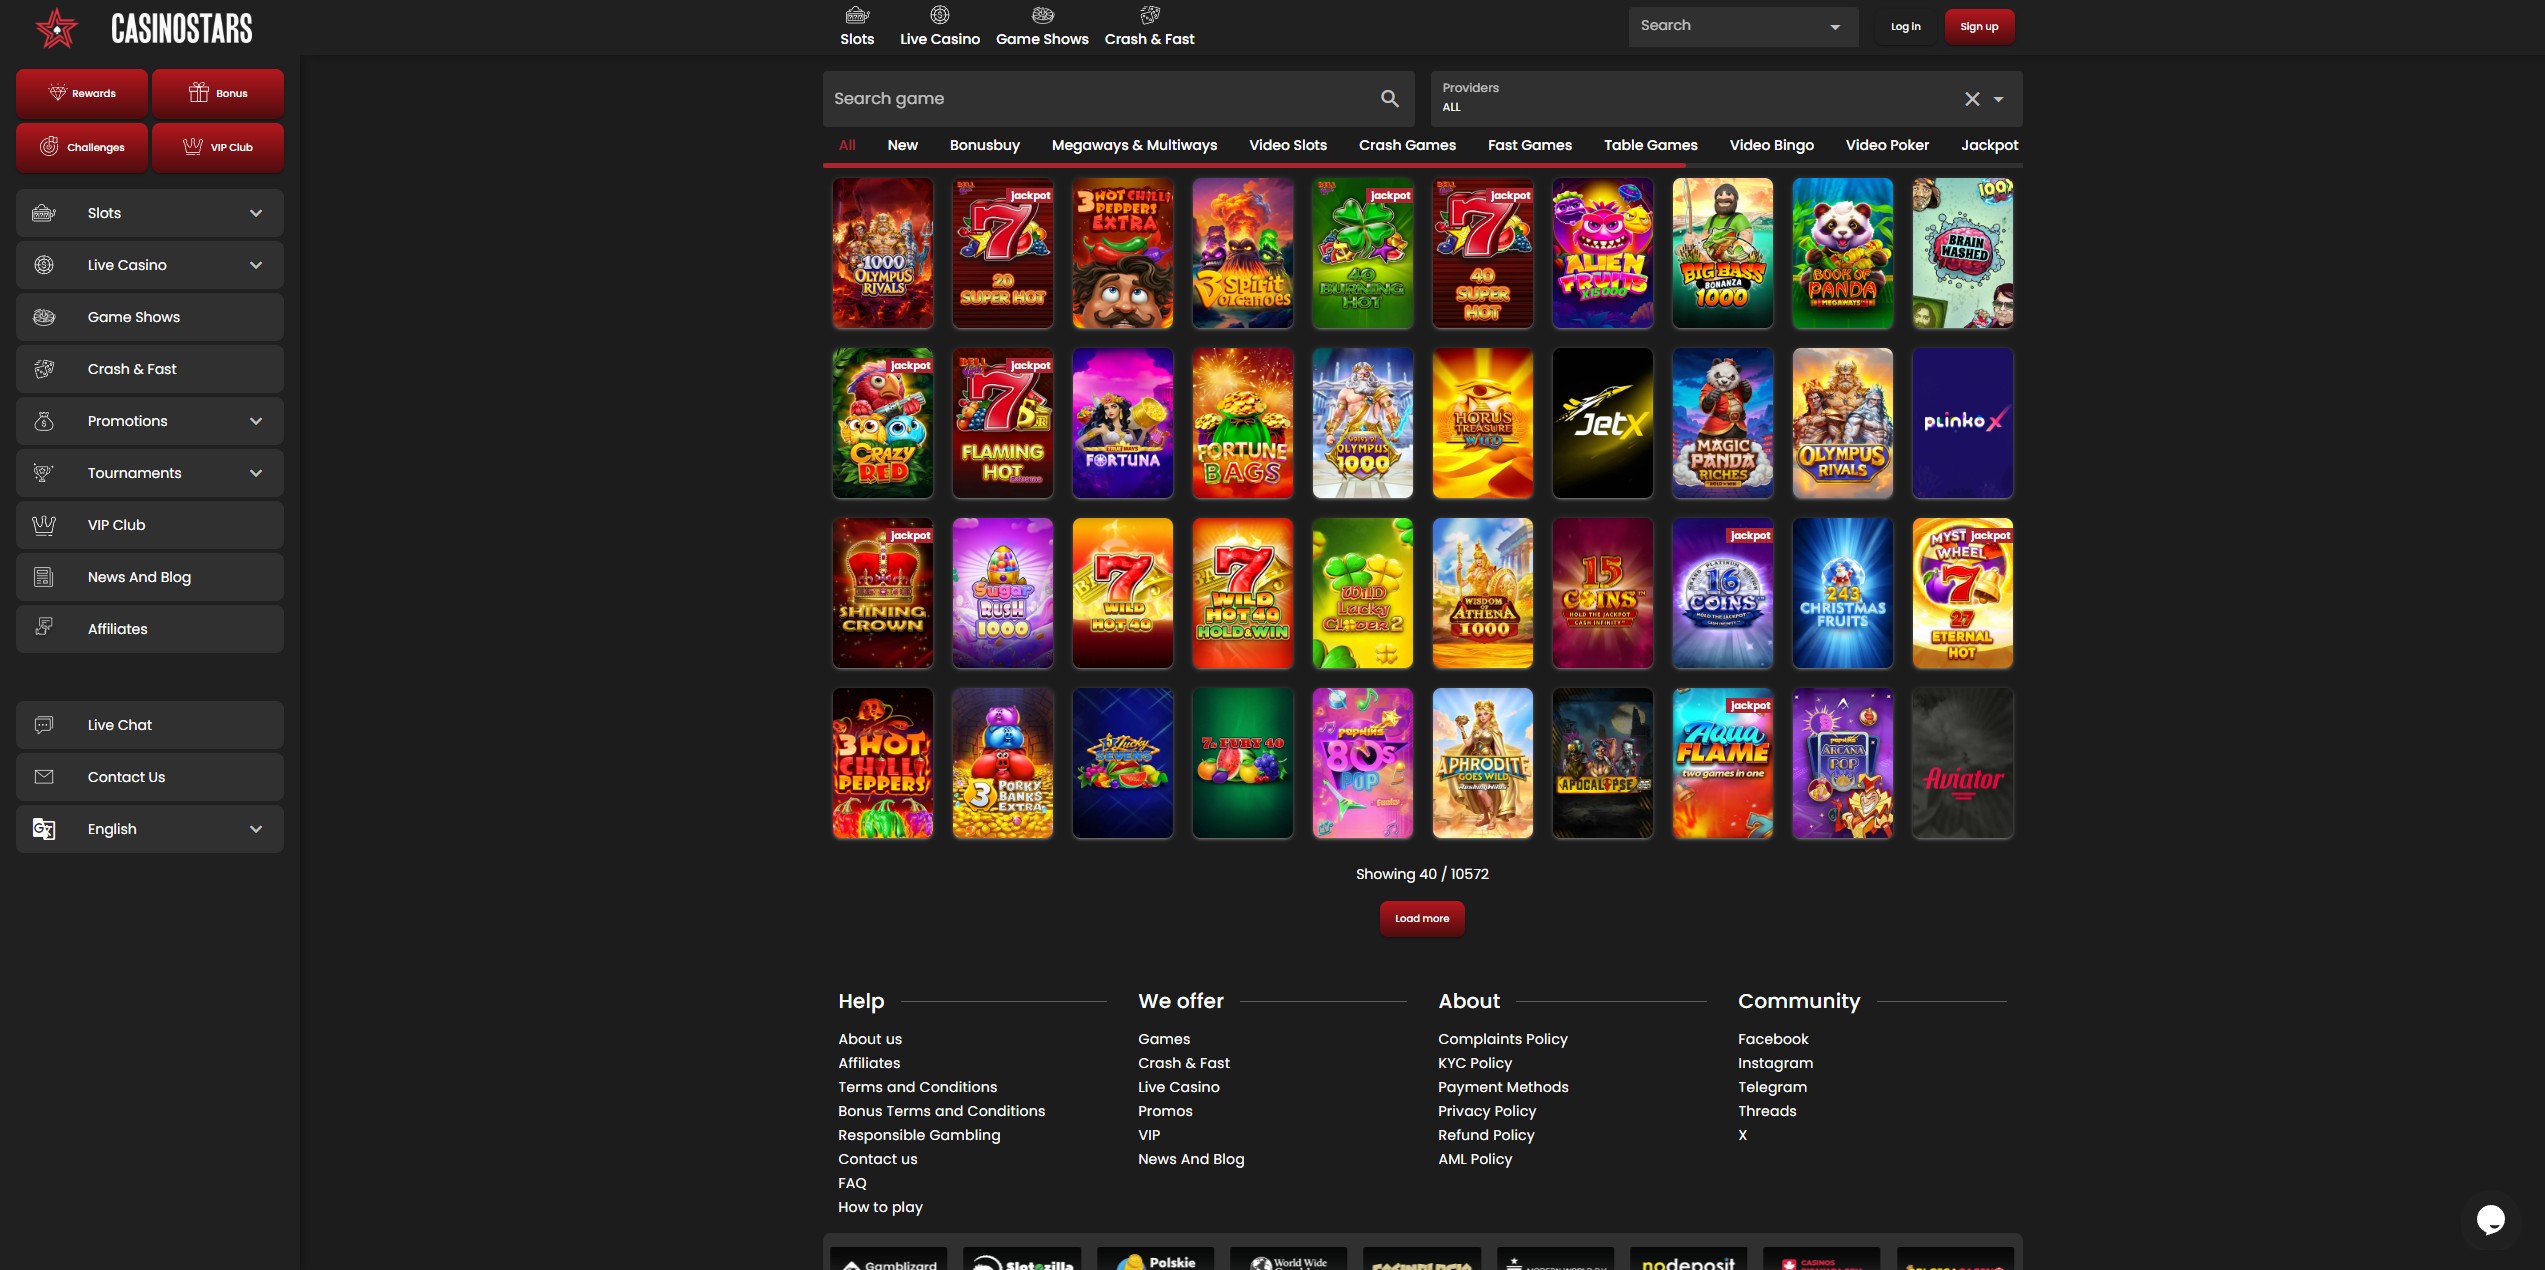Select the Crash Games tab
Image resolution: width=2545 pixels, height=1270 pixels.
click(1407, 145)
